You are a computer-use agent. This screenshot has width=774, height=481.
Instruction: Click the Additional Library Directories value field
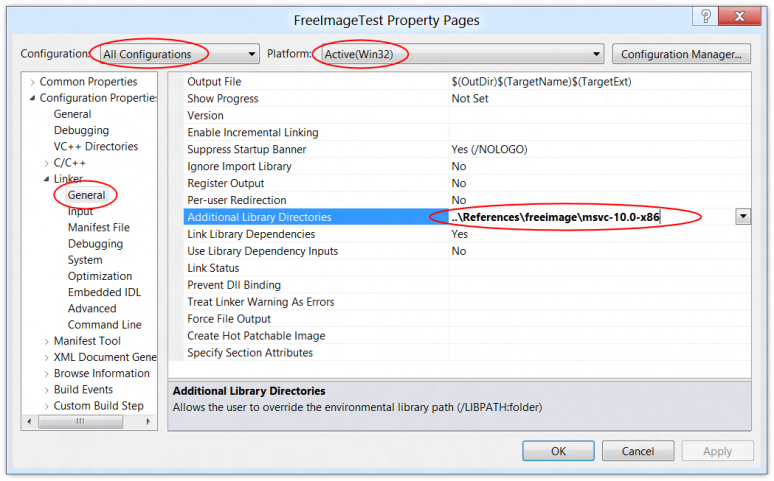(591, 217)
